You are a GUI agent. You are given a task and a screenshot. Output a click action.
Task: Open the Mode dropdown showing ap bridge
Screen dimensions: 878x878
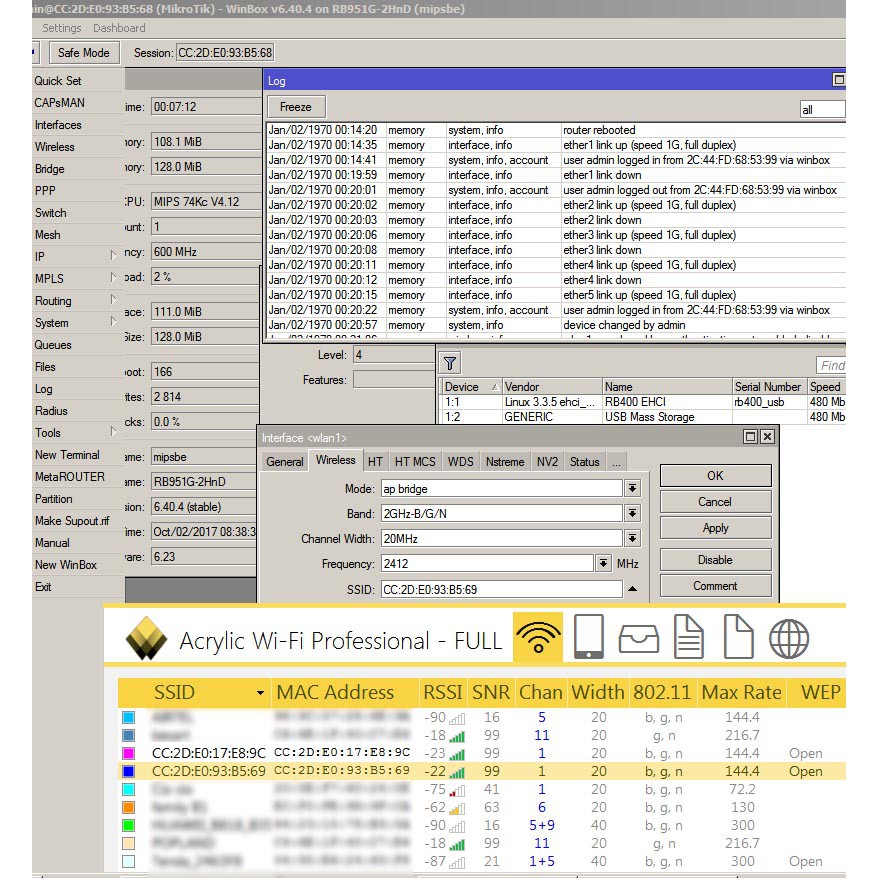click(x=632, y=488)
